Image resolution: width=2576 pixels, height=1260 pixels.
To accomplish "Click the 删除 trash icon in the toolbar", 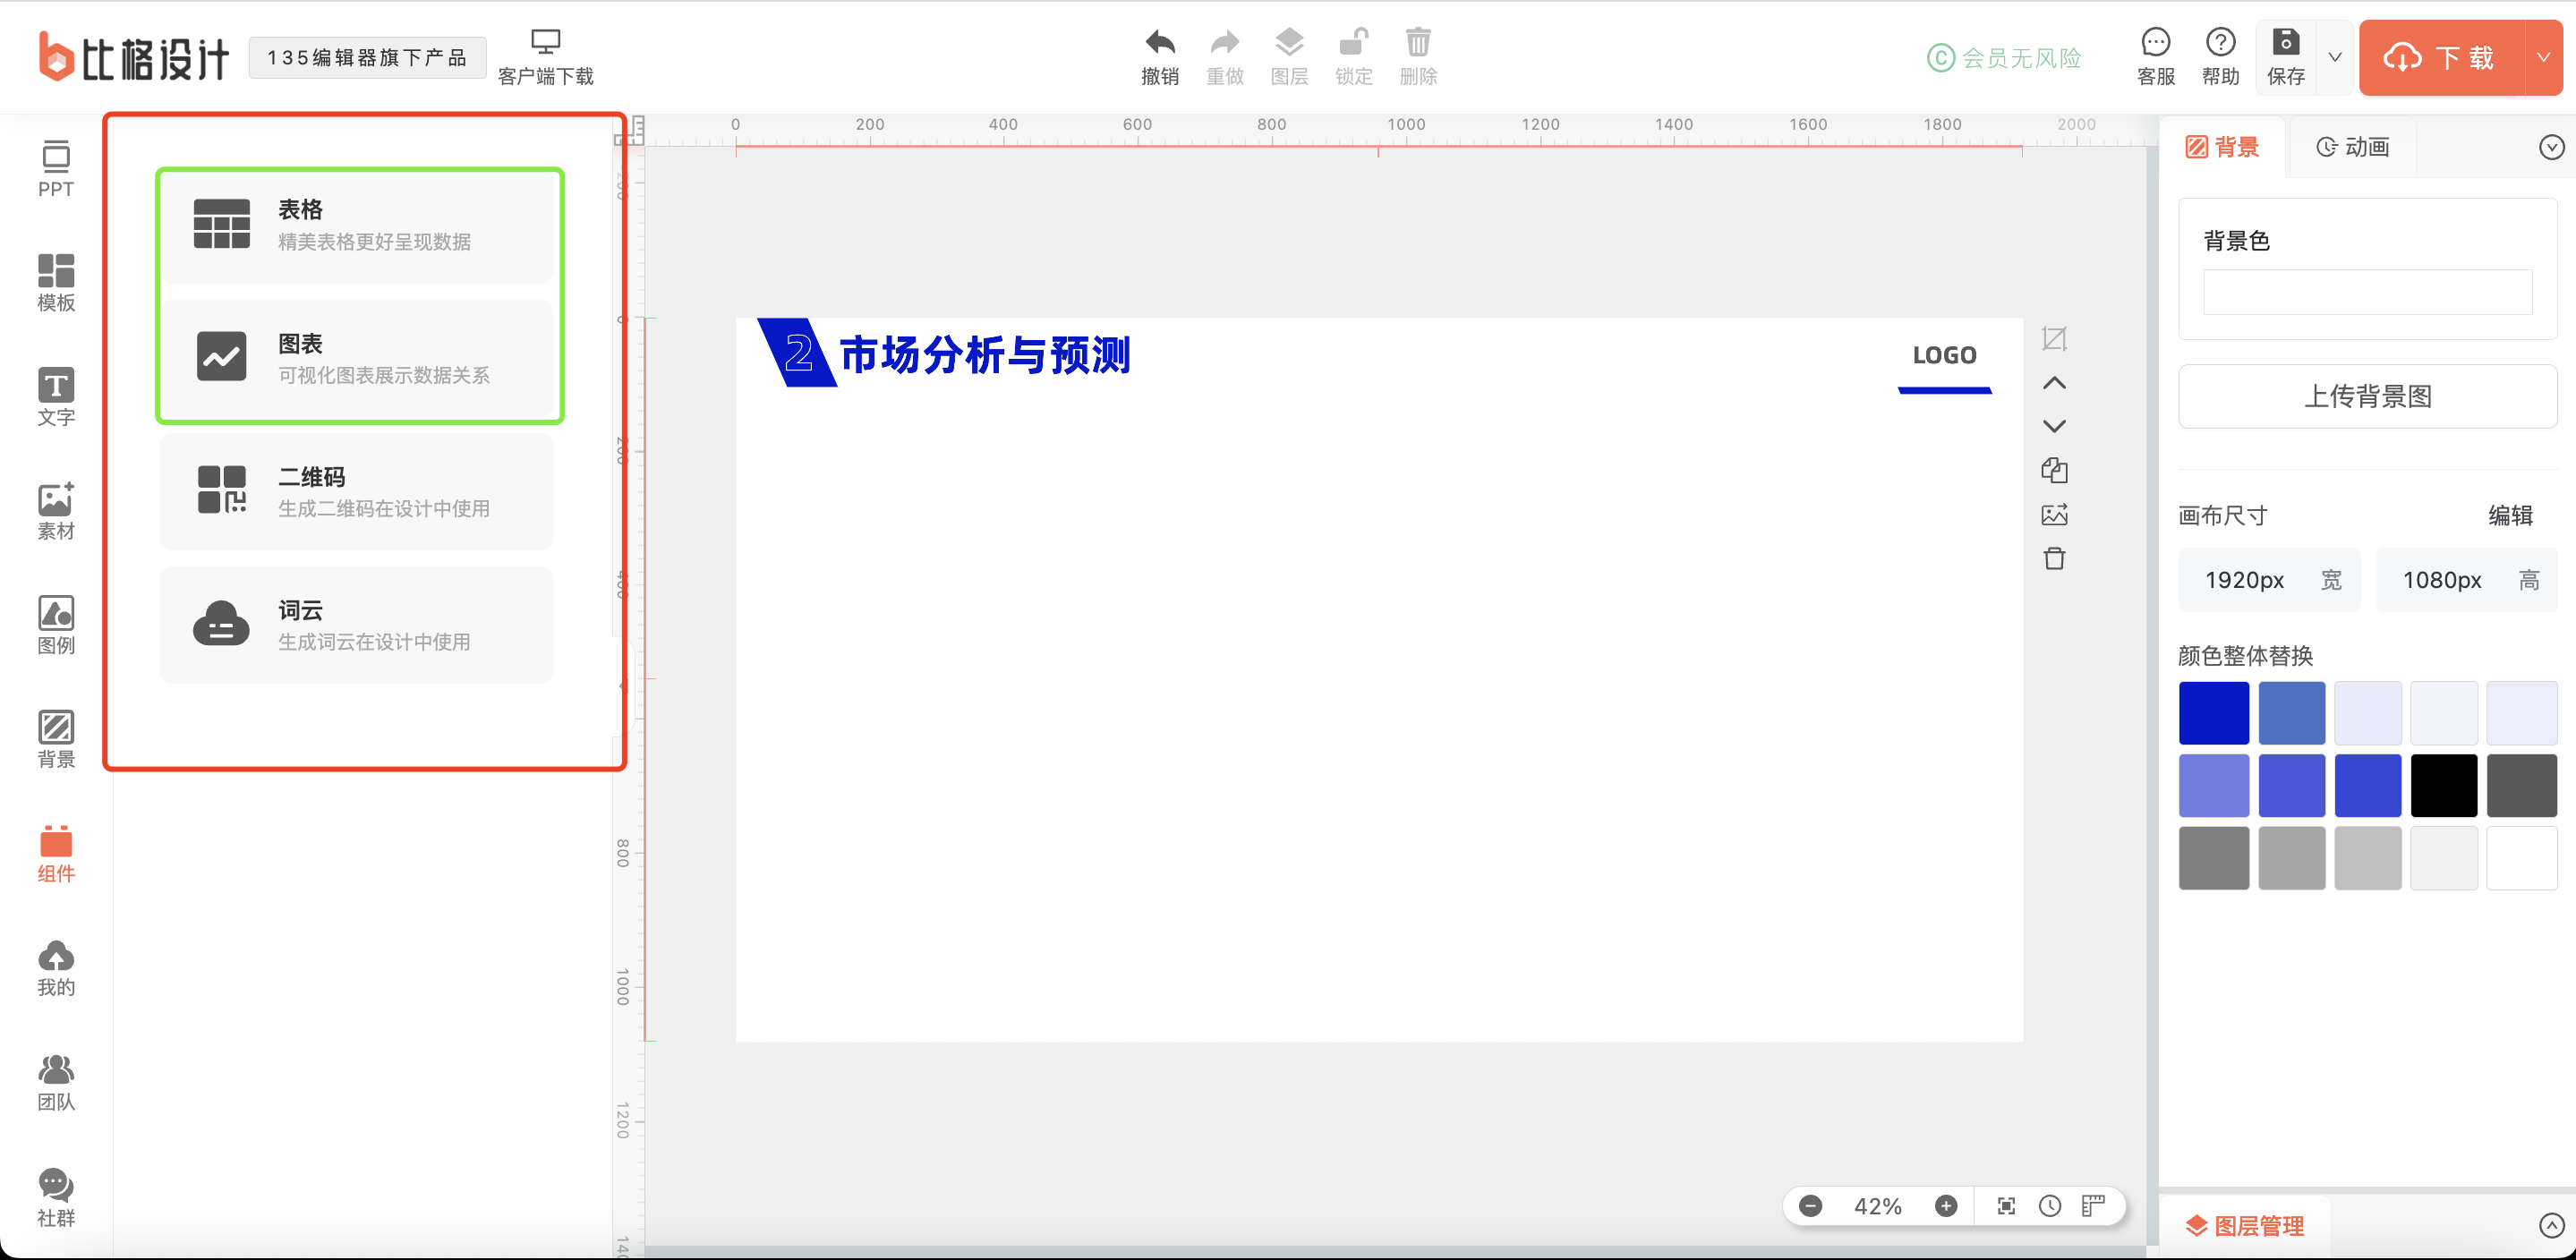I will [1418, 57].
